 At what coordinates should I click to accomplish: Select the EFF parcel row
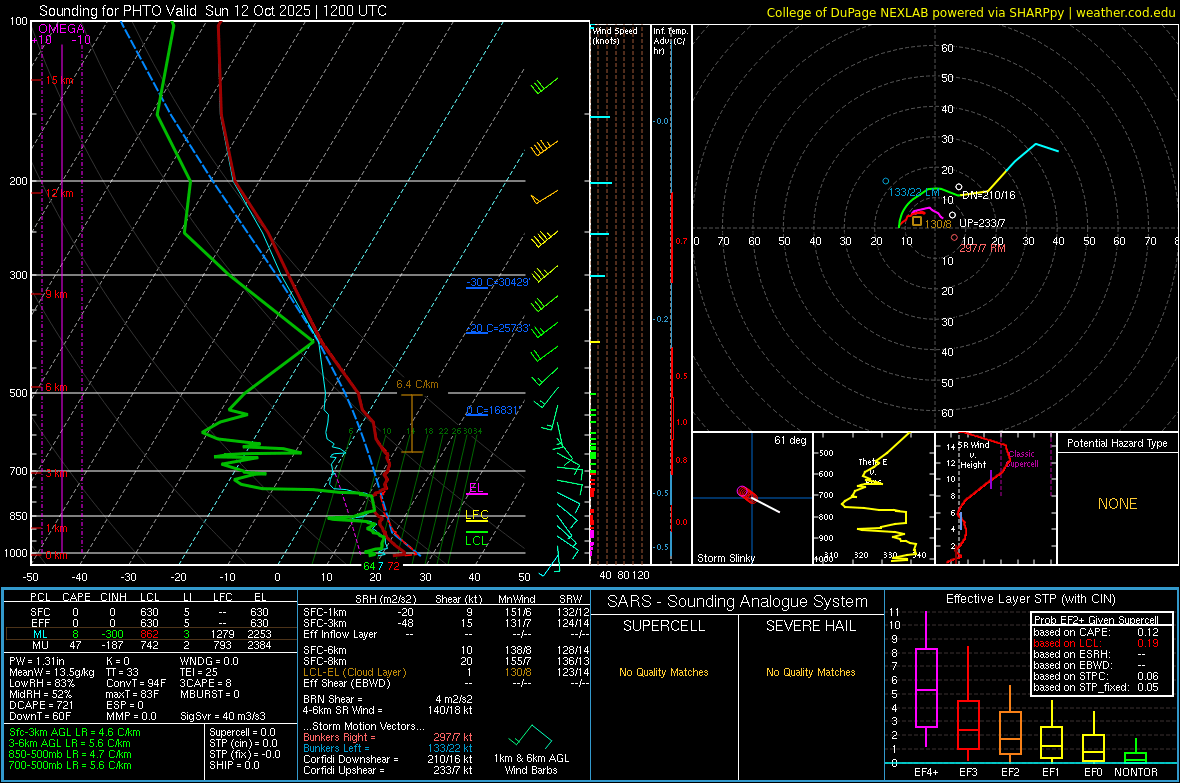[x=149, y=623]
